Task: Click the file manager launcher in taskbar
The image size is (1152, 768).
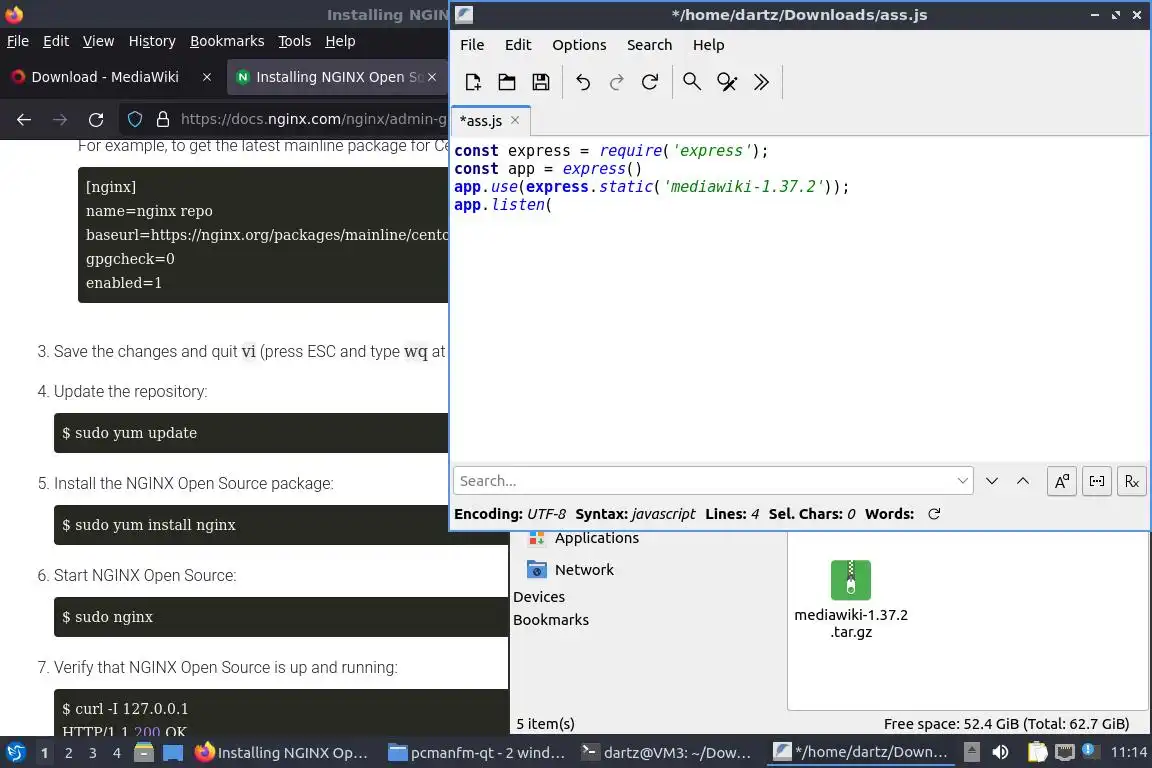Action: [144, 752]
